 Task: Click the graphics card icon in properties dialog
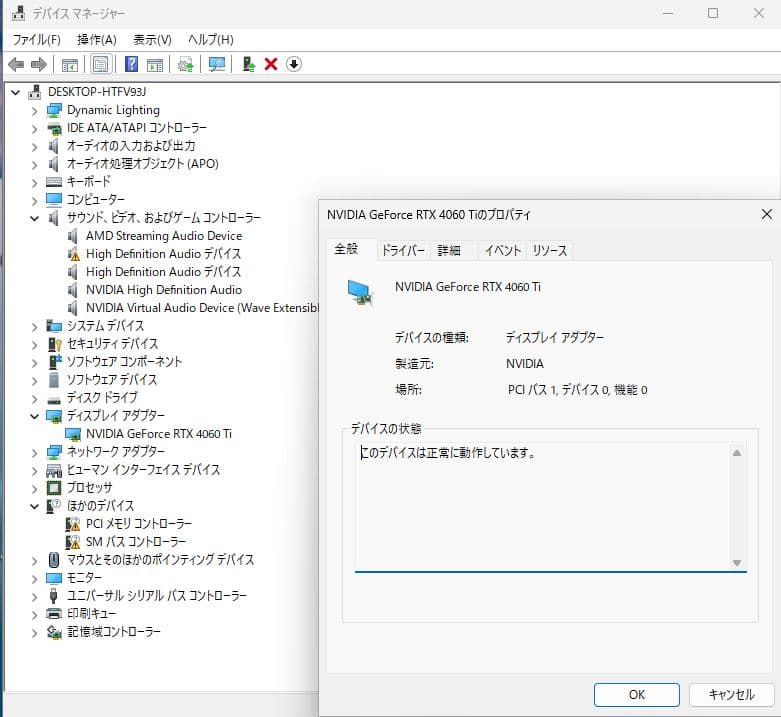click(360, 292)
